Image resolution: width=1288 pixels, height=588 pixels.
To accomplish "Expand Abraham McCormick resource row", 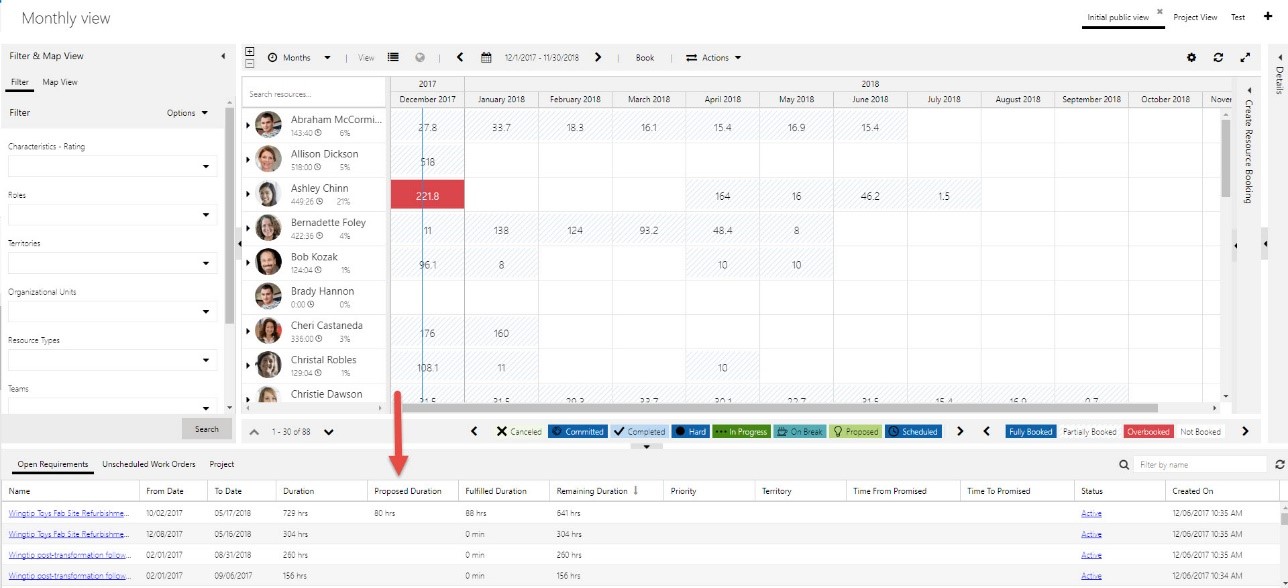I will pyautogui.click(x=248, y=125).
